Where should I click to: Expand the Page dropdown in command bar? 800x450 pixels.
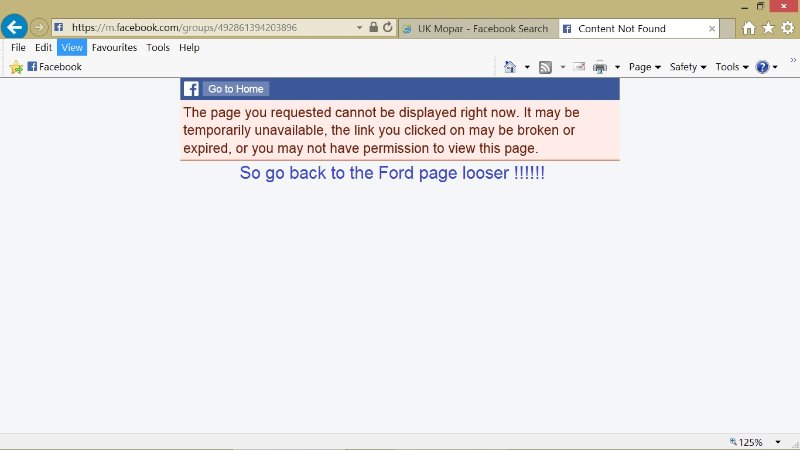tap(644, 67)
